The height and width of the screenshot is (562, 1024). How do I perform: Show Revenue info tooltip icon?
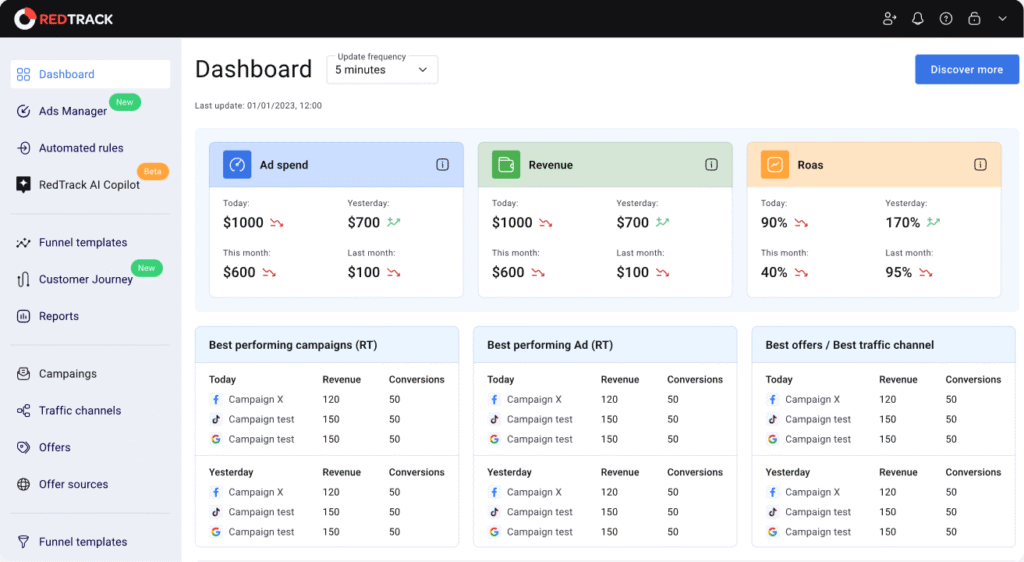(711, 164)
